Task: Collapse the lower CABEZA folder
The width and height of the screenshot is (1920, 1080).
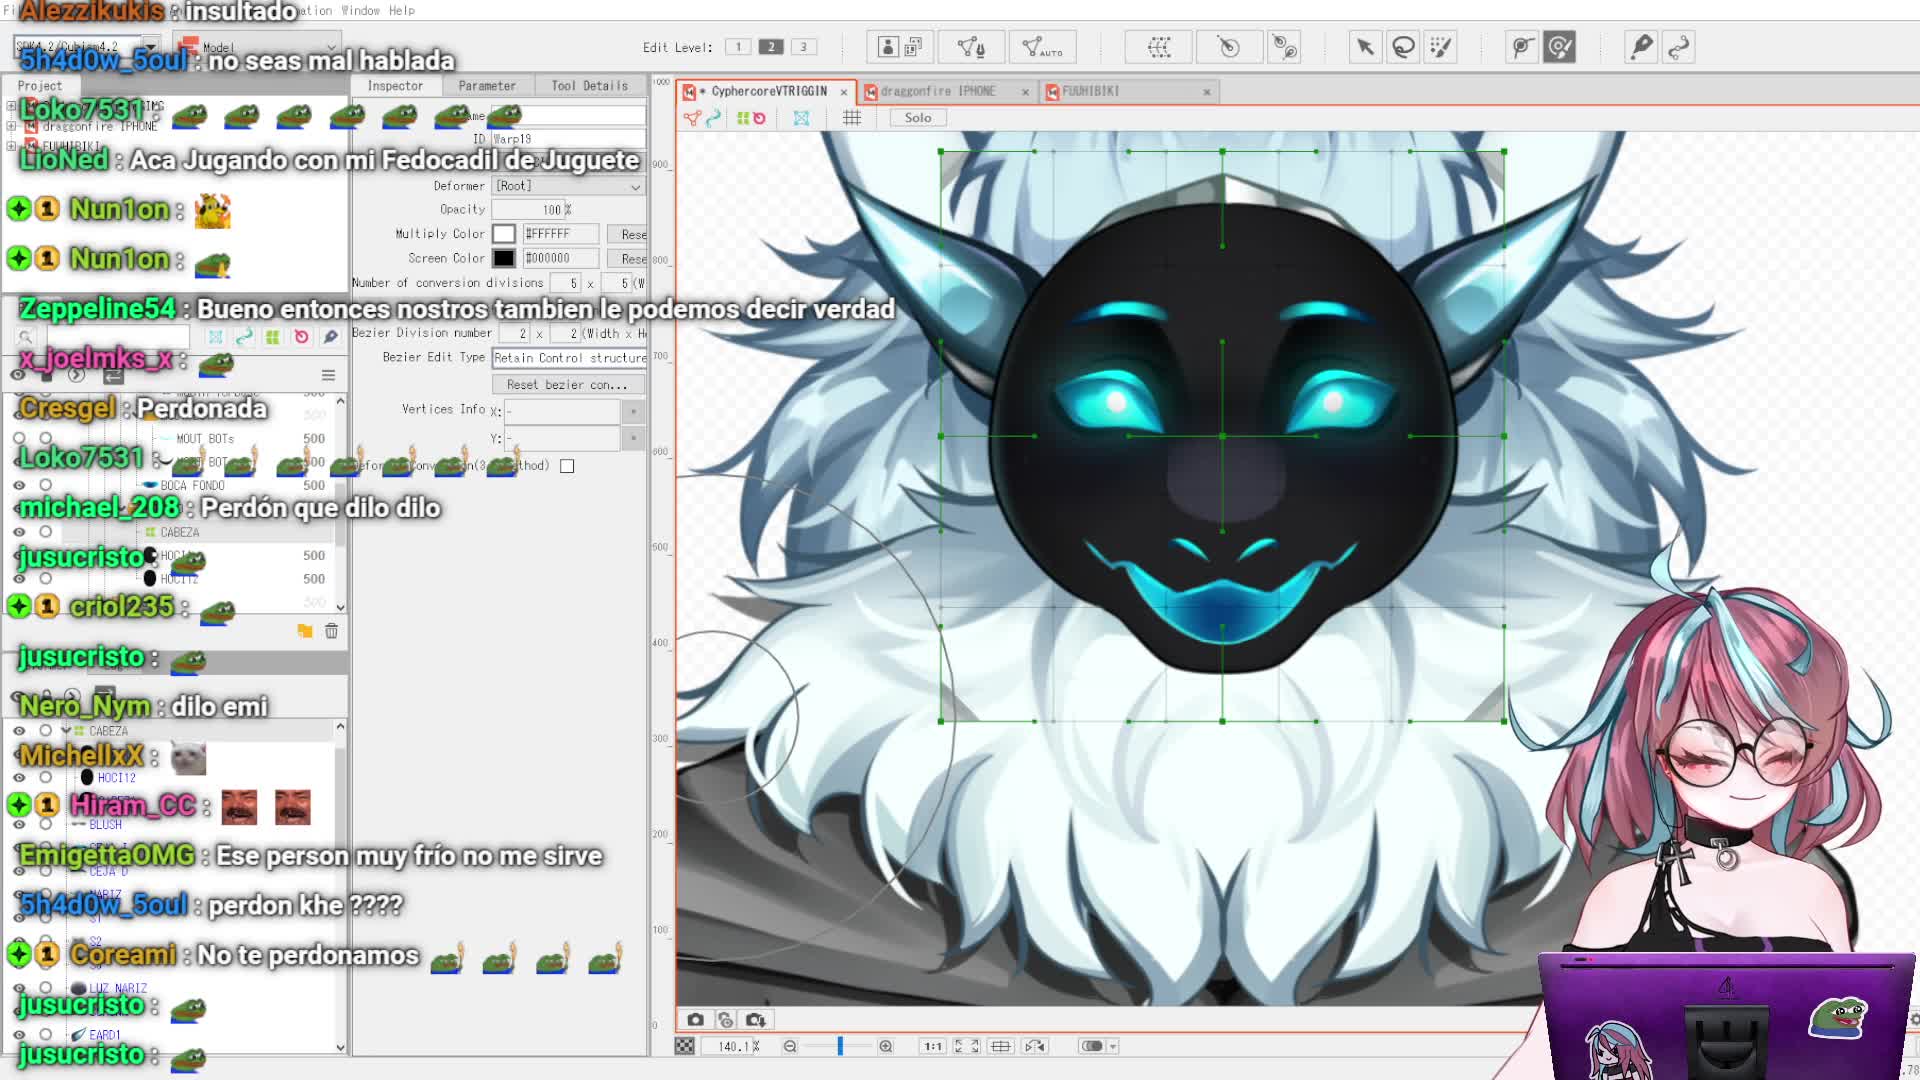Action: [x=66, y=731]
